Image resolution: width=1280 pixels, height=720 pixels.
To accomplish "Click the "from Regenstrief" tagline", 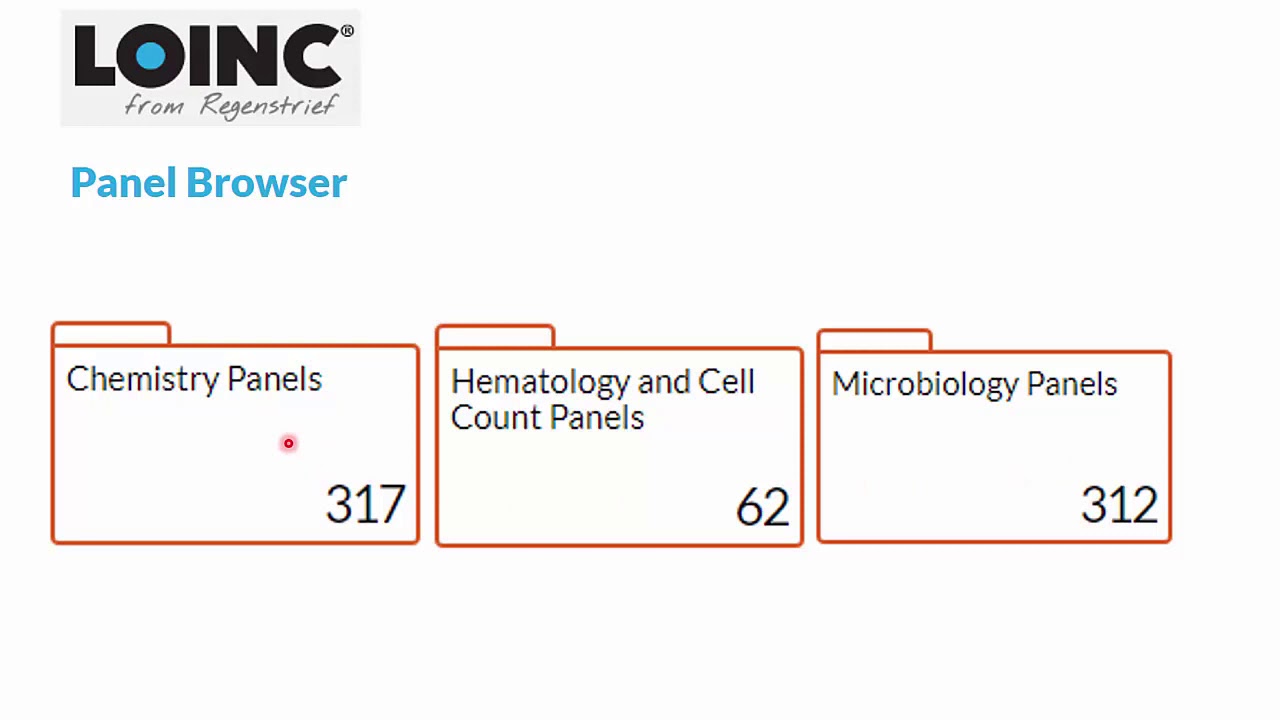I will point(230,105).
